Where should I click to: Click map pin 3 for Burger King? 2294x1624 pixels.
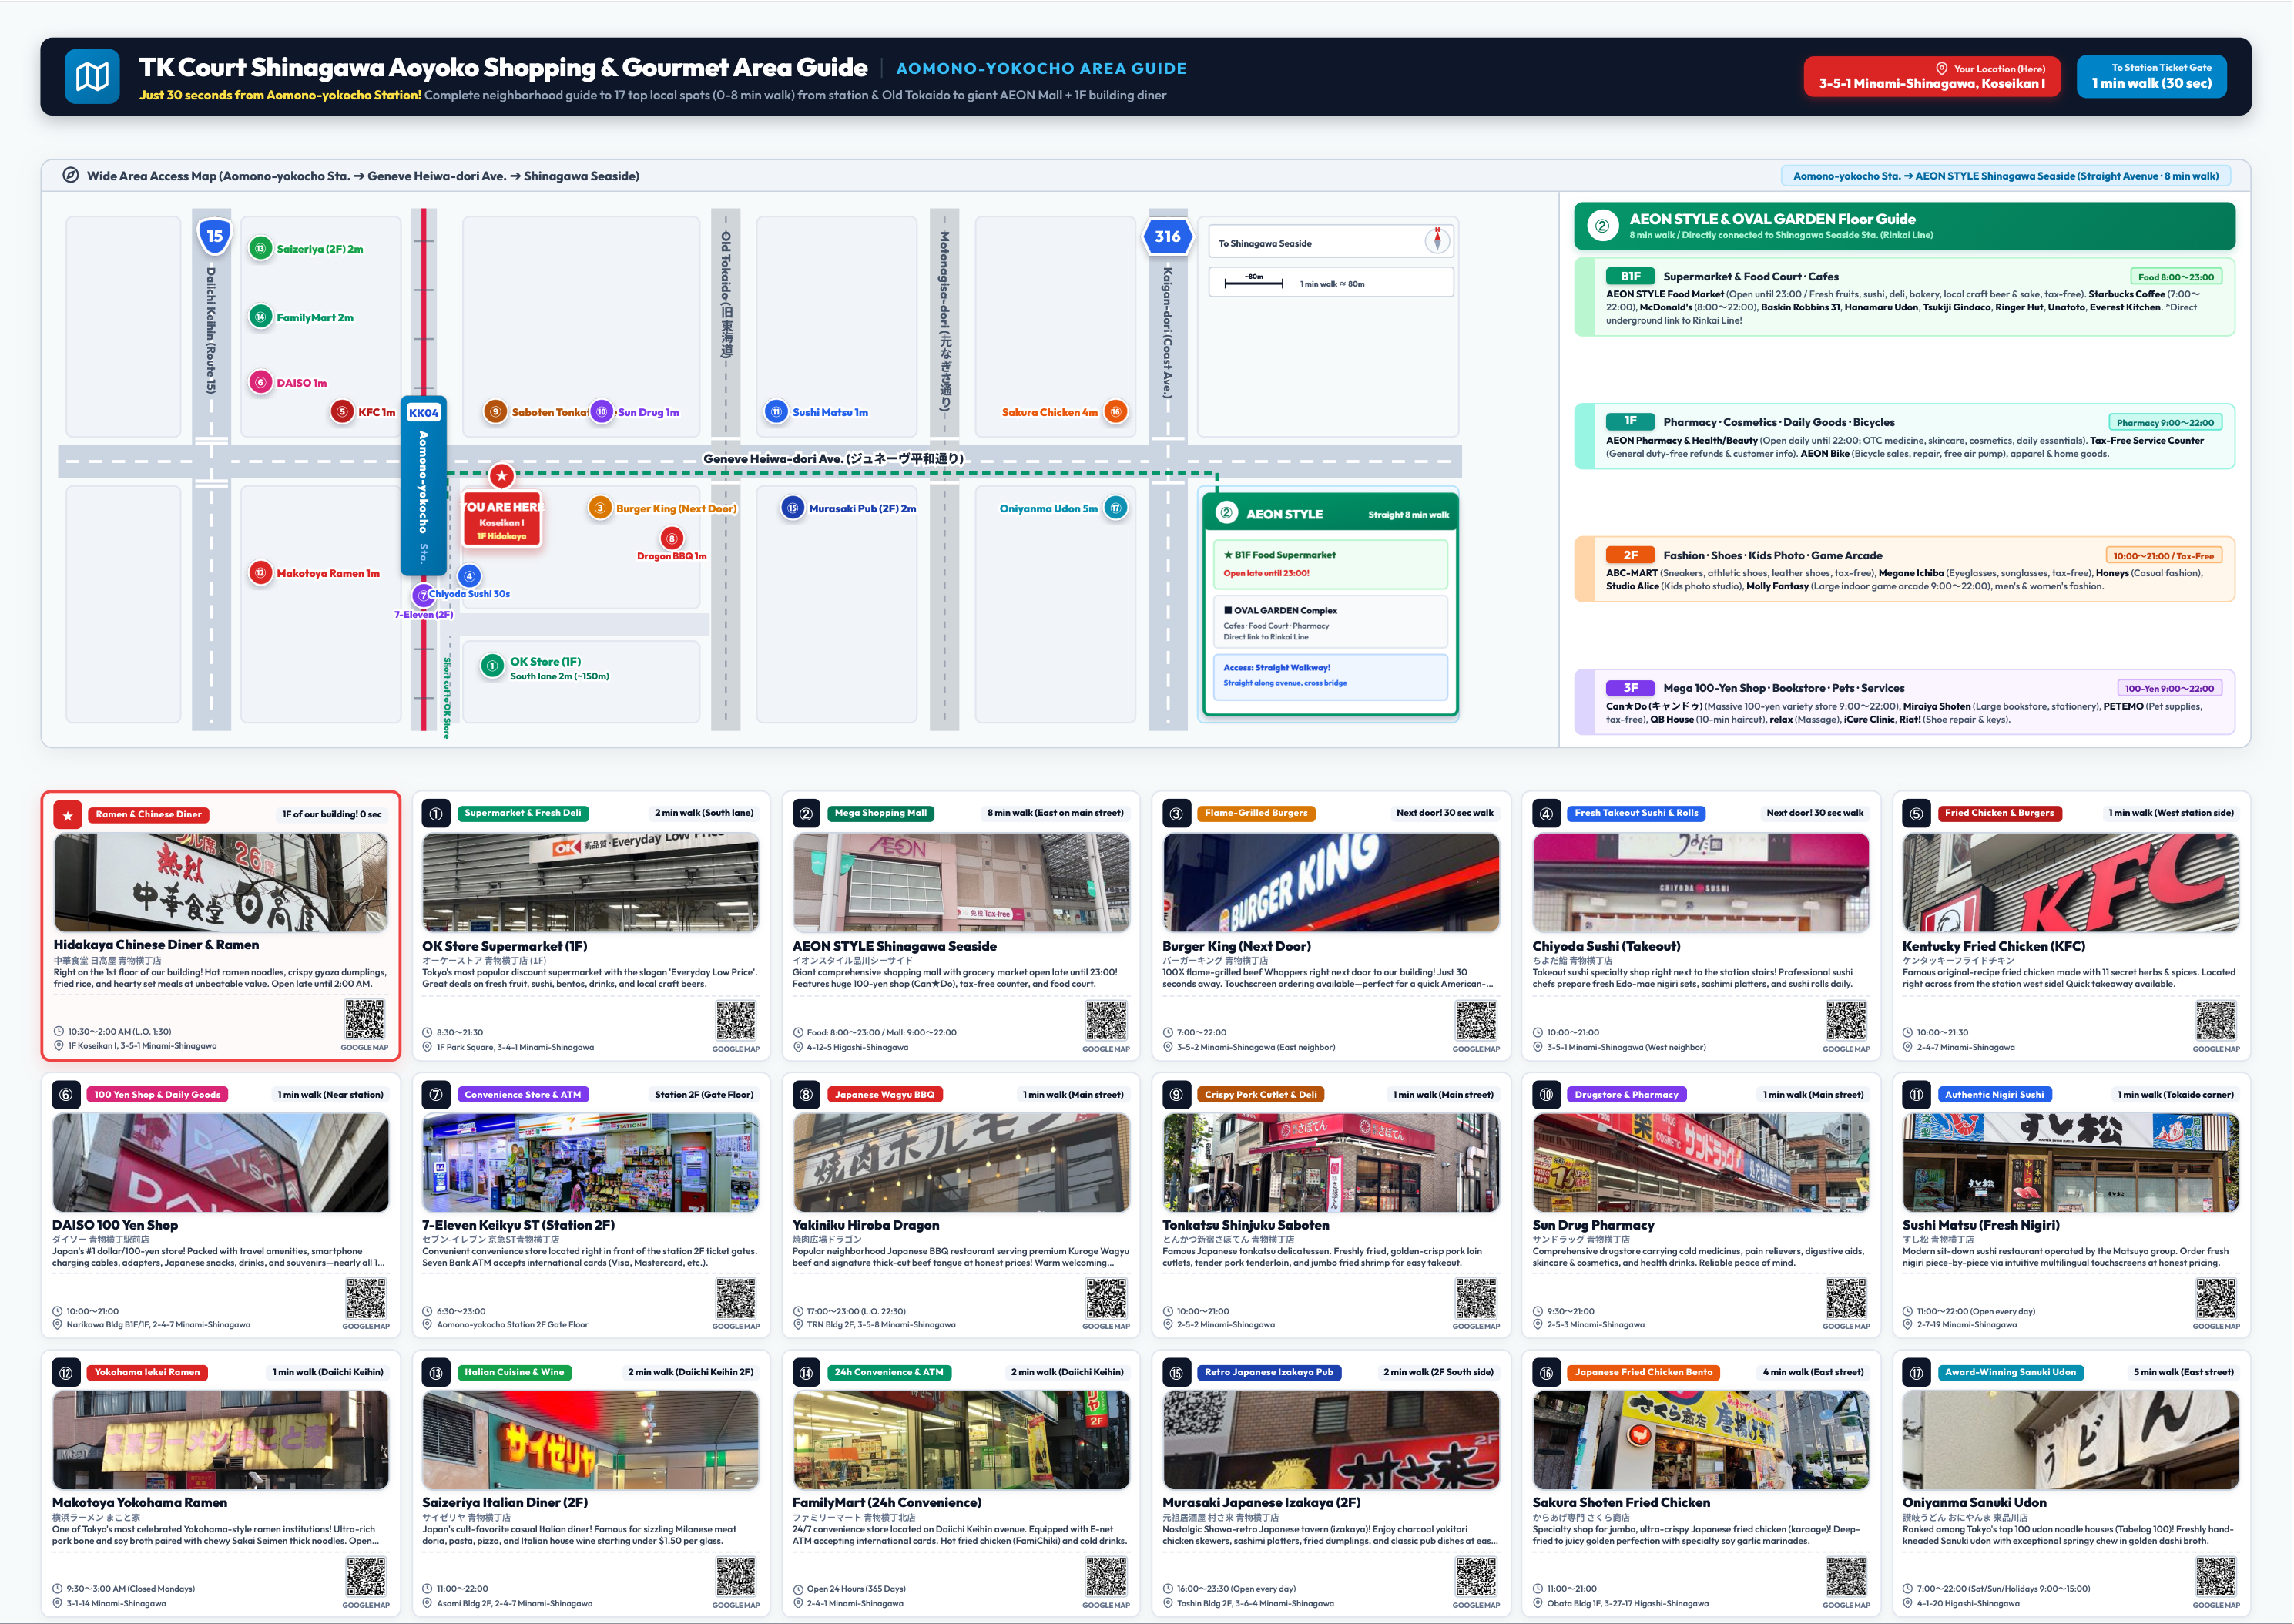(x=599, y=508)
